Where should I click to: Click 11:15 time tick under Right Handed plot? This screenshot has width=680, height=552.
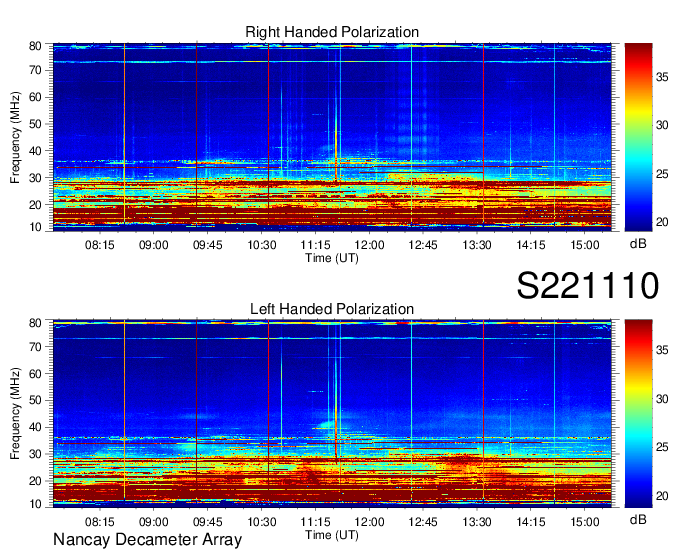tap(315, 245)
